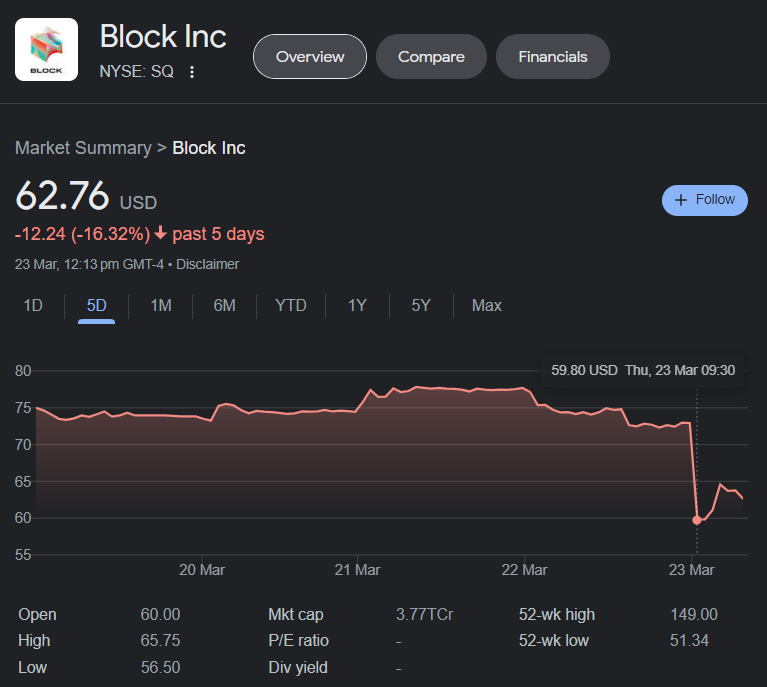Open the three-dot menu beside NYSE: SQ
Viewport: 767px width, 687px height.
[x=192, y=72]
